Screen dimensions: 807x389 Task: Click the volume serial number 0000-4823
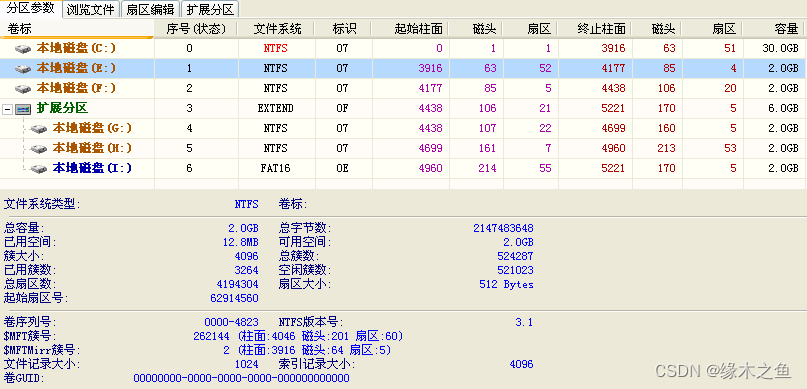[231, 323]
